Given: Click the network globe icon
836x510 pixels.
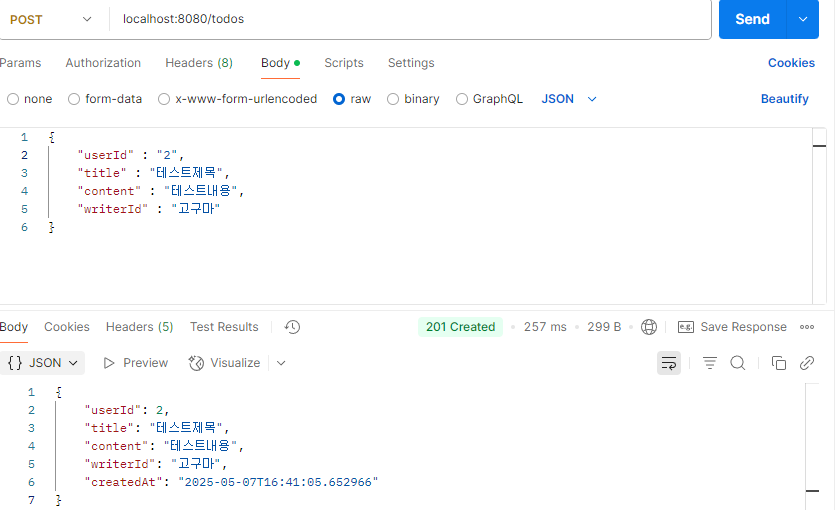Looking at the screenshot, I should coord(649,327).
